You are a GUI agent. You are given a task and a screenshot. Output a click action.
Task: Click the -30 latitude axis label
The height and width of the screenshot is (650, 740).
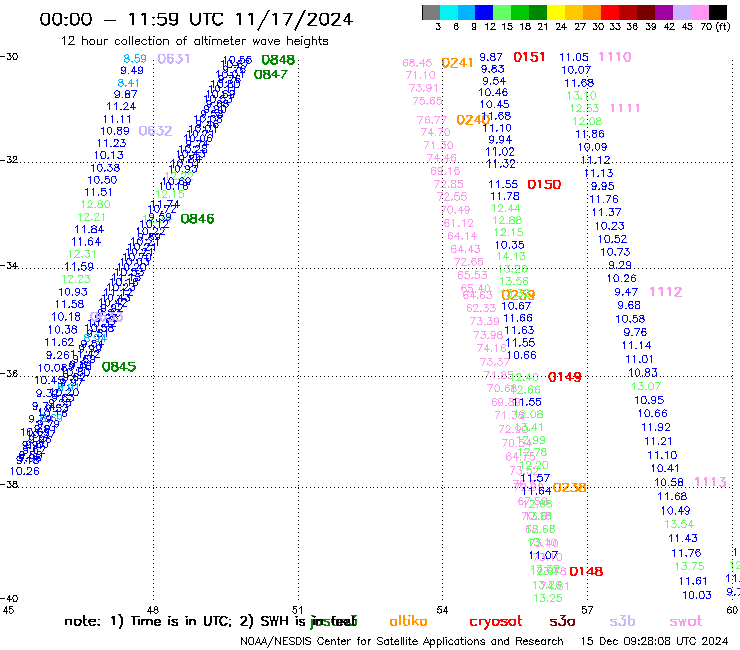9,57
